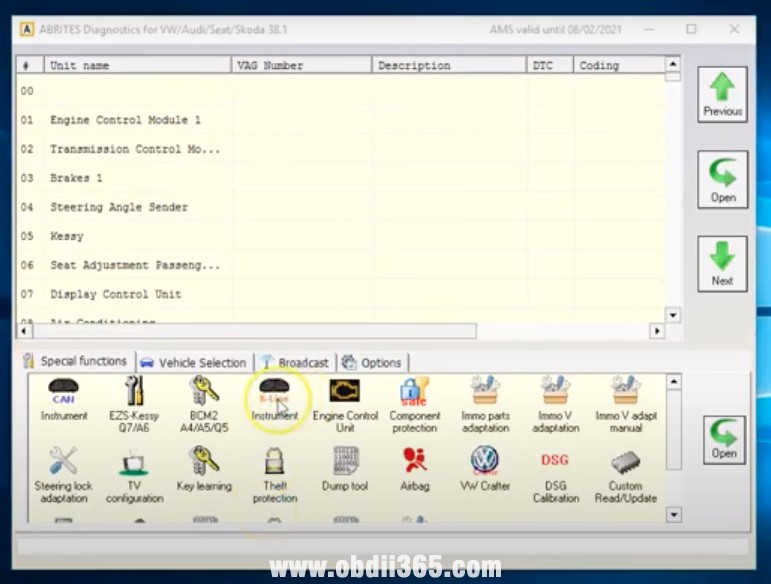Select Steering lock adaptation icon
Image resolution: width=771 pixels, height=584 pixels.
[x=63, y=475]
